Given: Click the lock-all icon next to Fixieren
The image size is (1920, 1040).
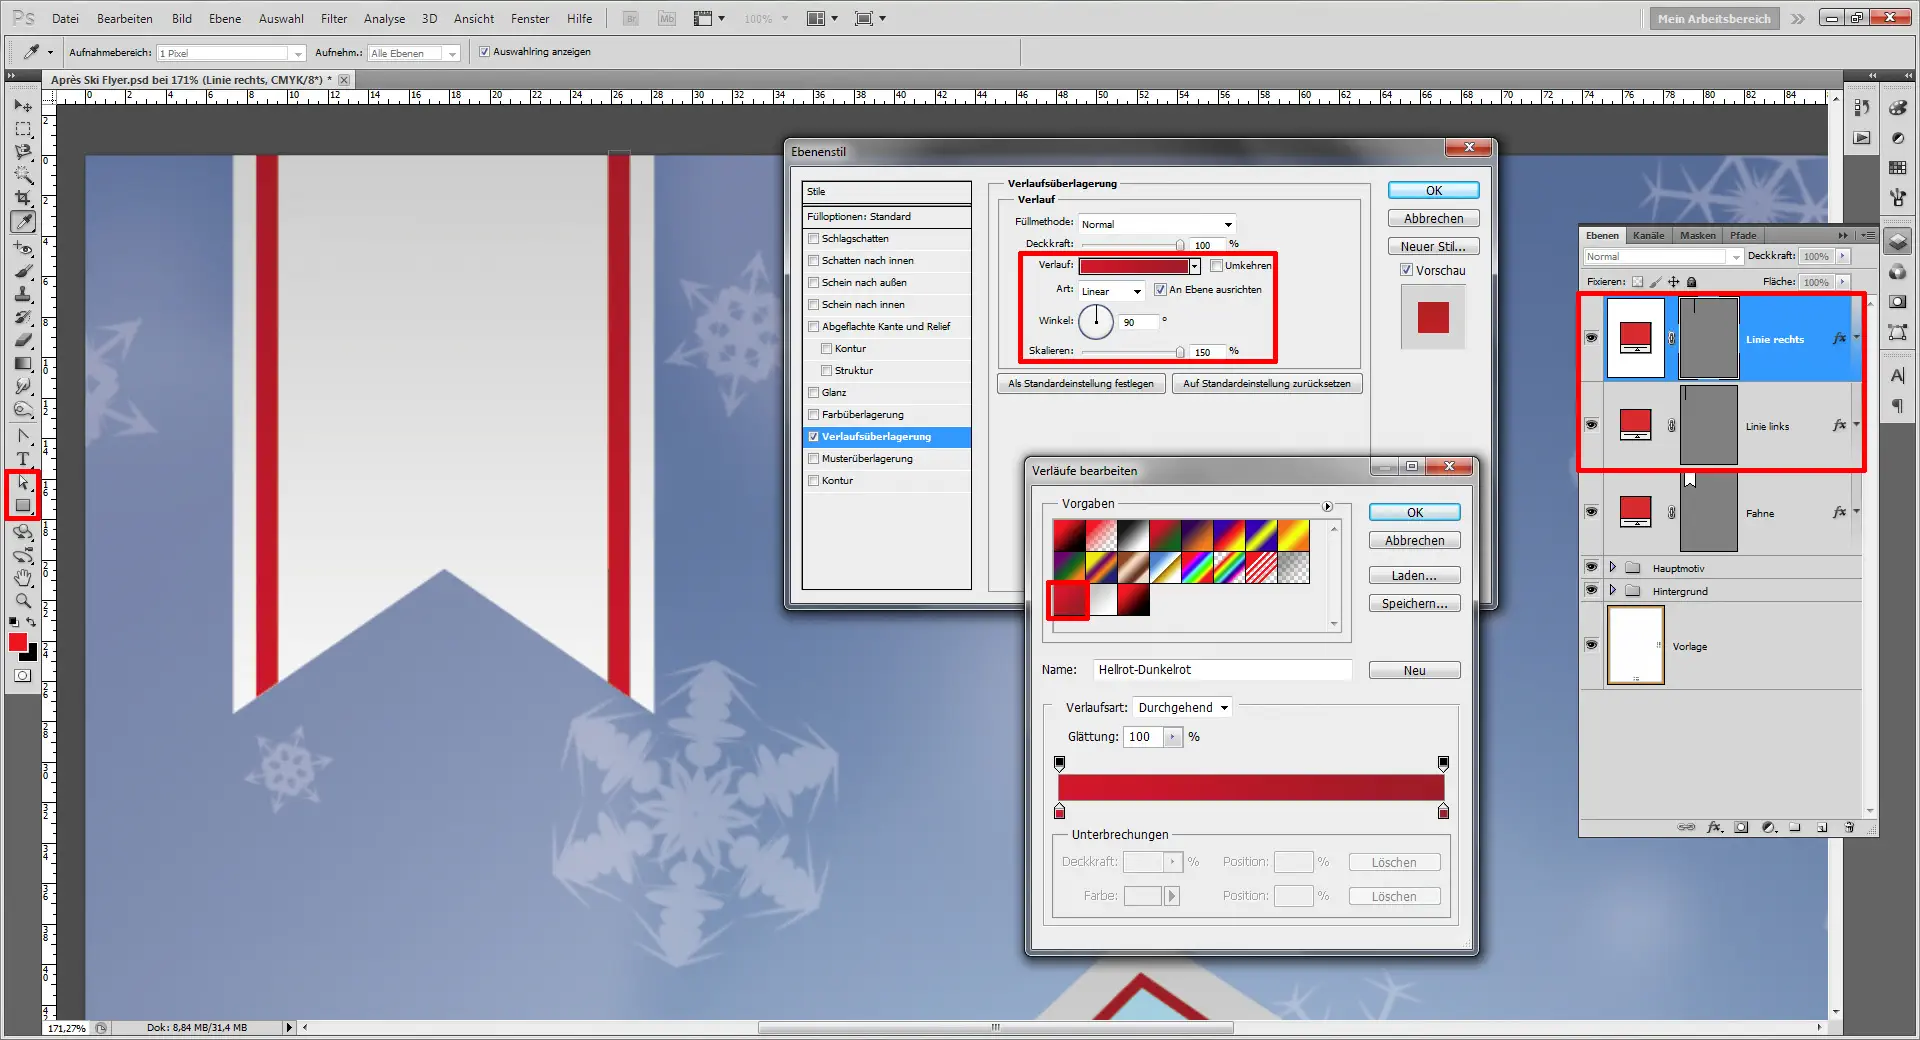Looking at the screenshot, I should click(1692, 282).
